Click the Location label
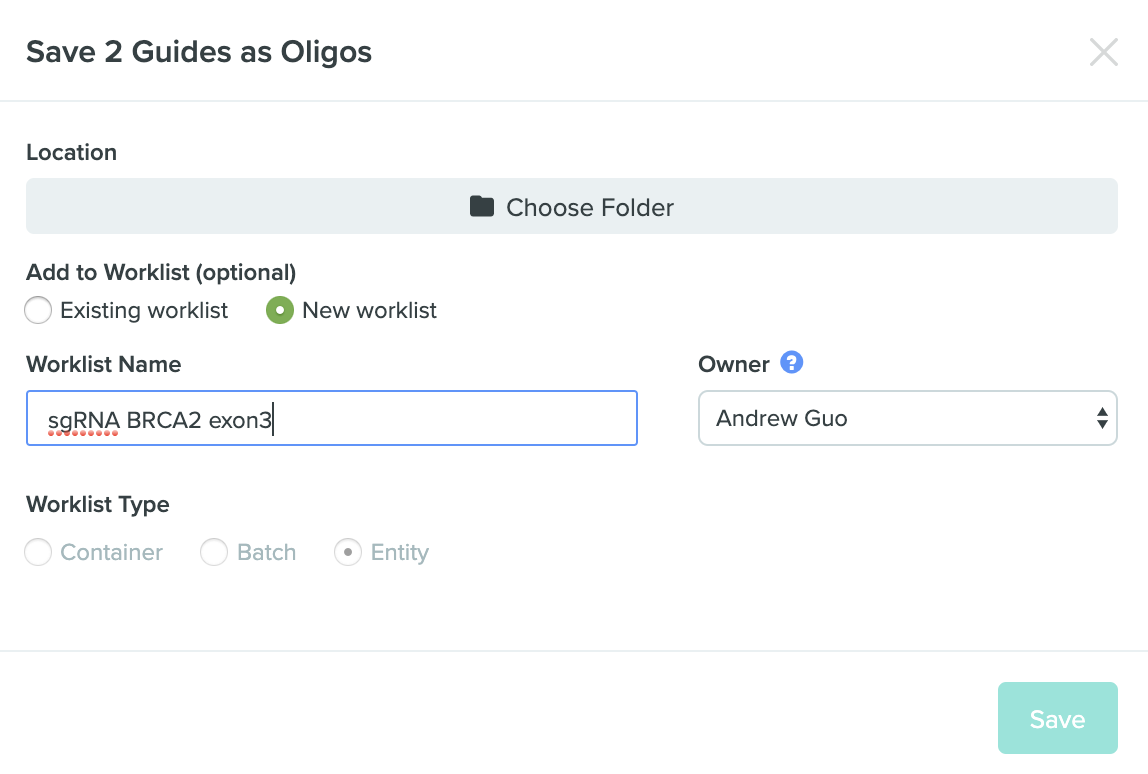The height and width of the screenshot is (774, 1148). tap(72, 152)
